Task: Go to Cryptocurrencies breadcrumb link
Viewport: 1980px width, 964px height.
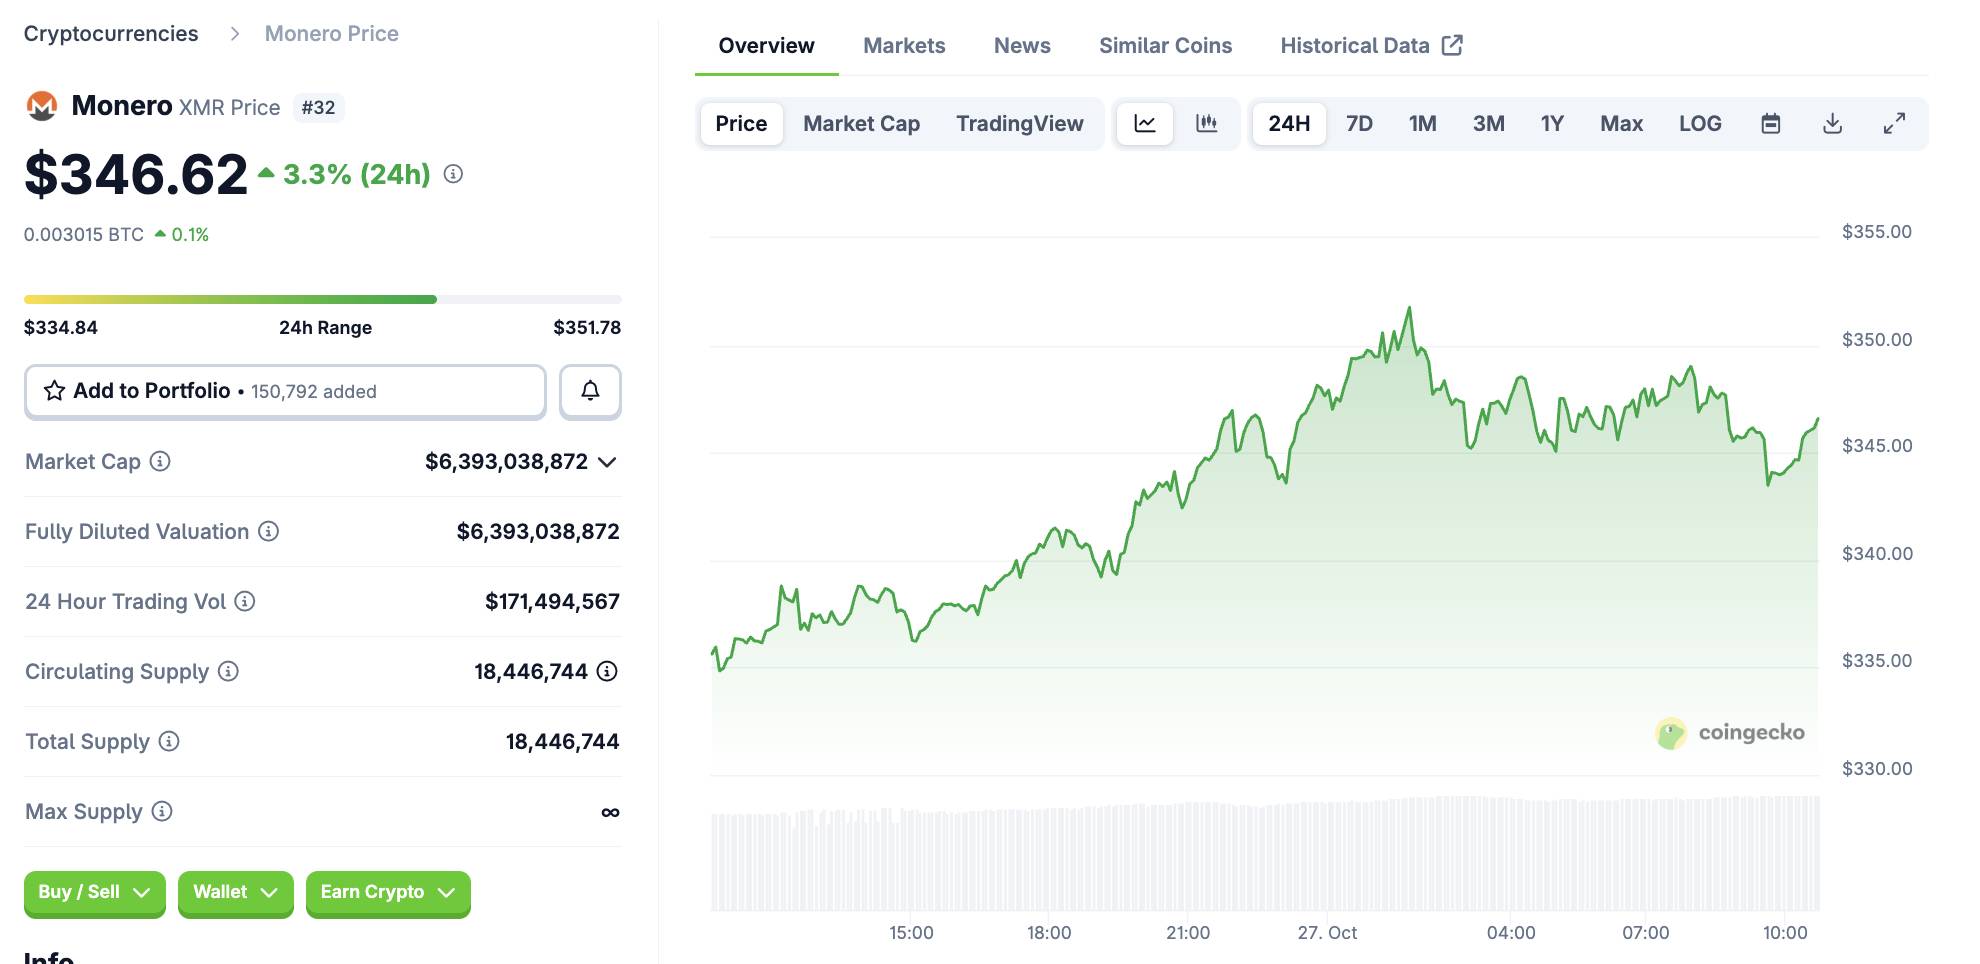Action: pos(111,34)
